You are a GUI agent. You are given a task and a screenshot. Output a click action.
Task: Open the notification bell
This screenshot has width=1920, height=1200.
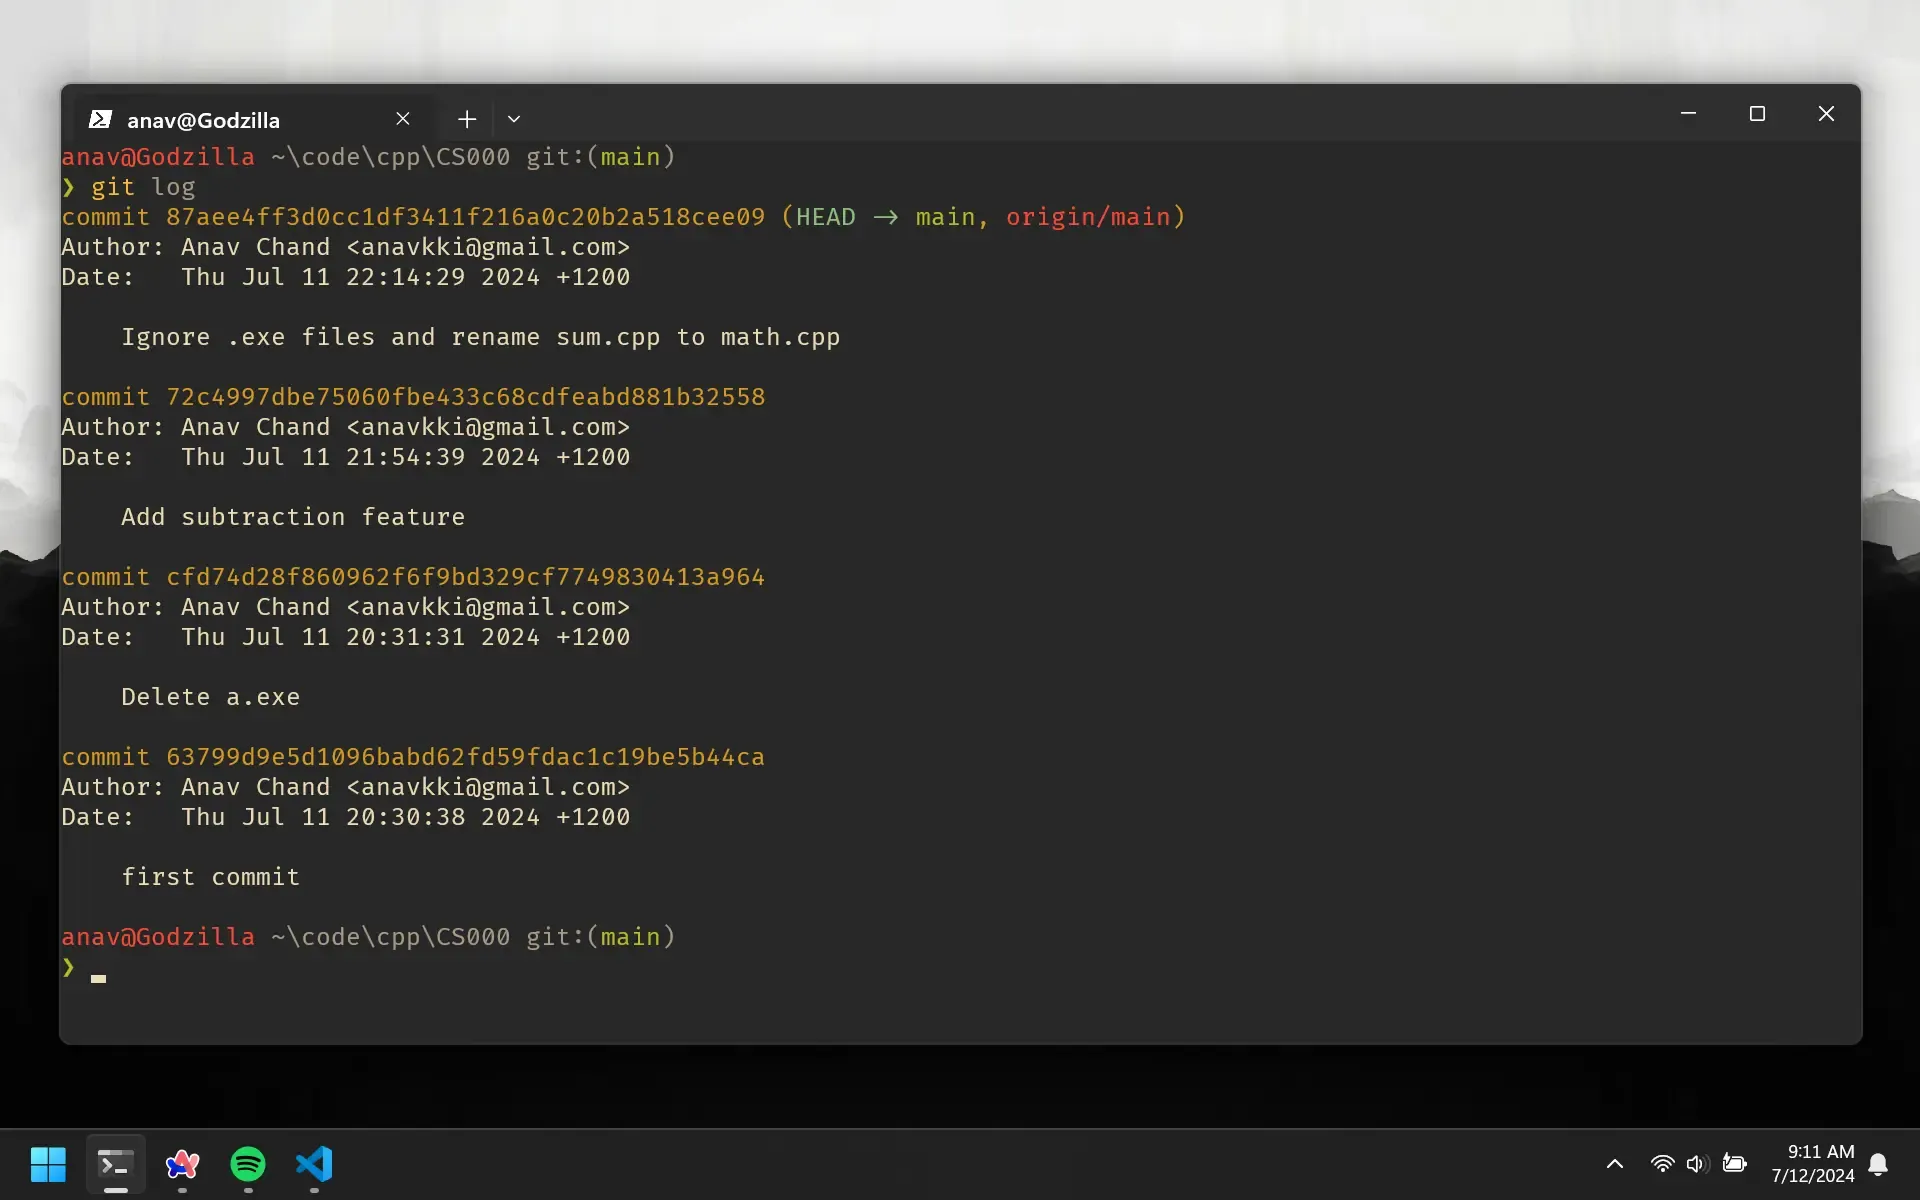pos(1878,1164)
